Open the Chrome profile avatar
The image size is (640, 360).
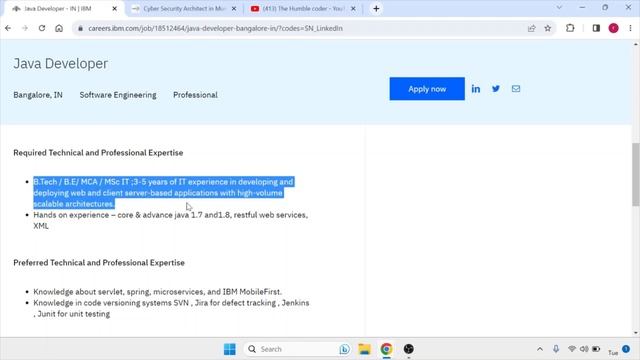(x=613, y=28)
